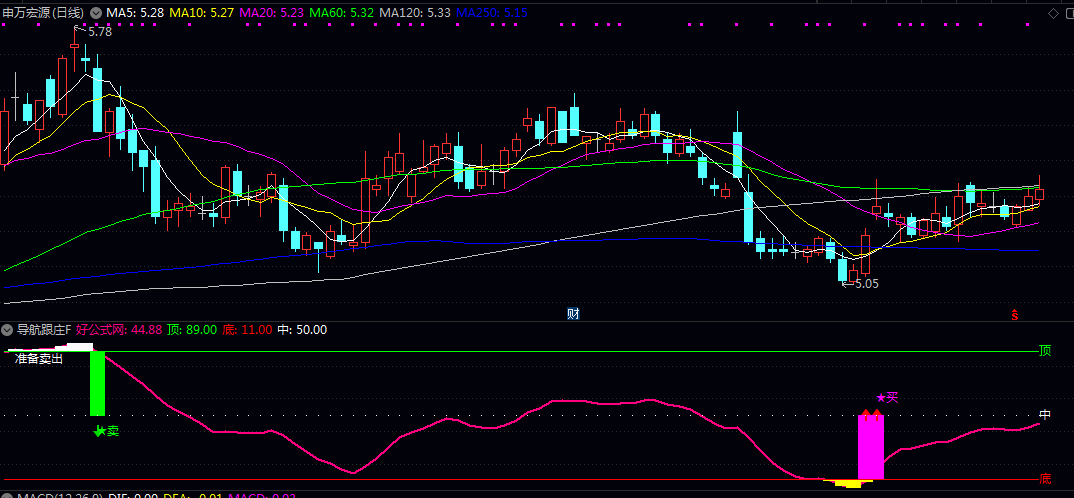Expand the 导航跟庄F indicator menu arrow
This screenshot has height=498, width=1074.
[8, 329]
